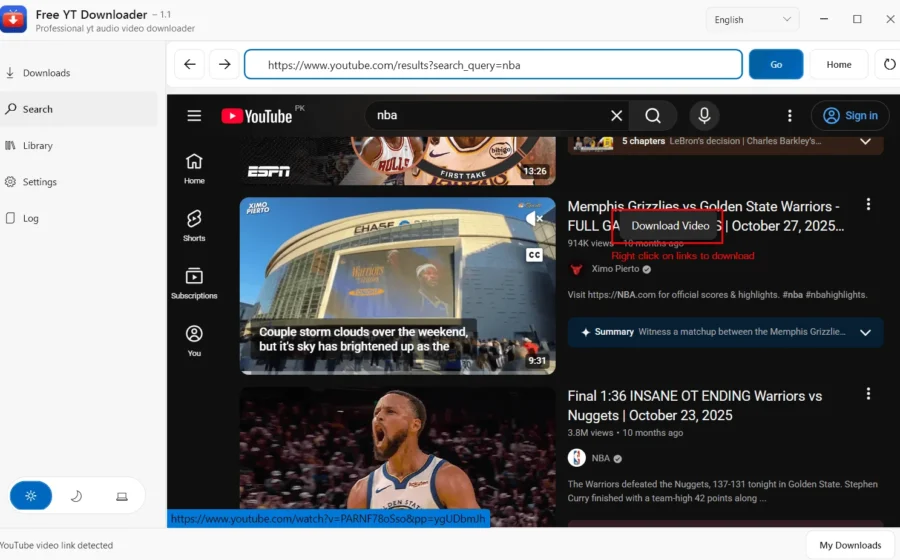Switch to system theme laptop button
Screen dimensions: 900x560
122,496
